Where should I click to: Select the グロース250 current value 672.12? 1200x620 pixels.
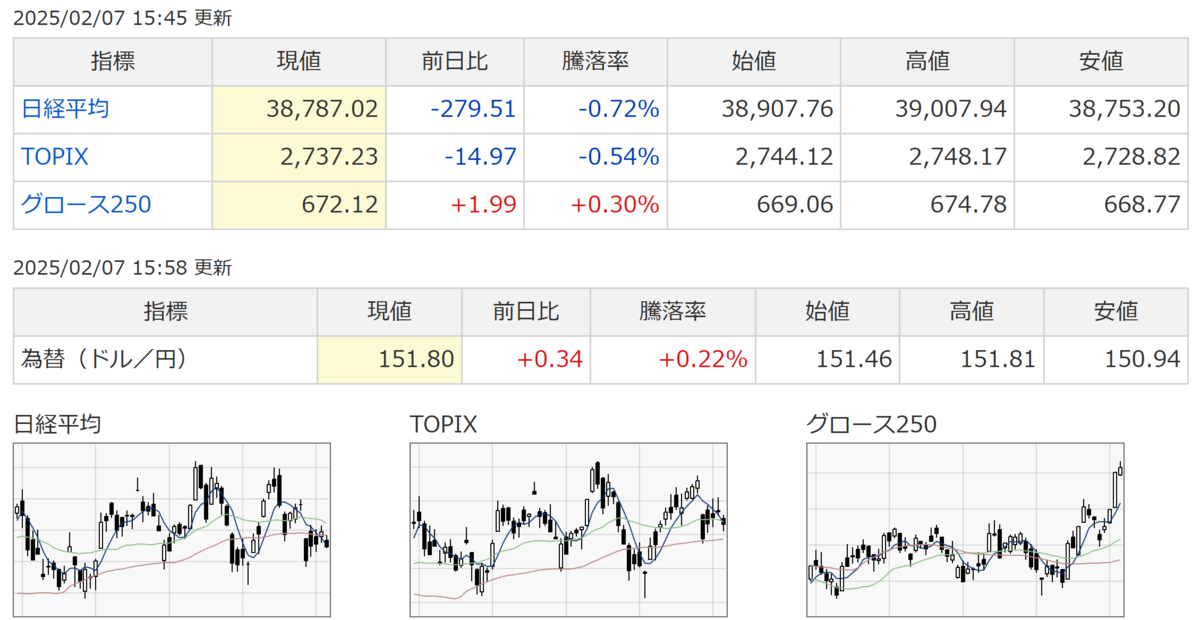click(340, 205)
